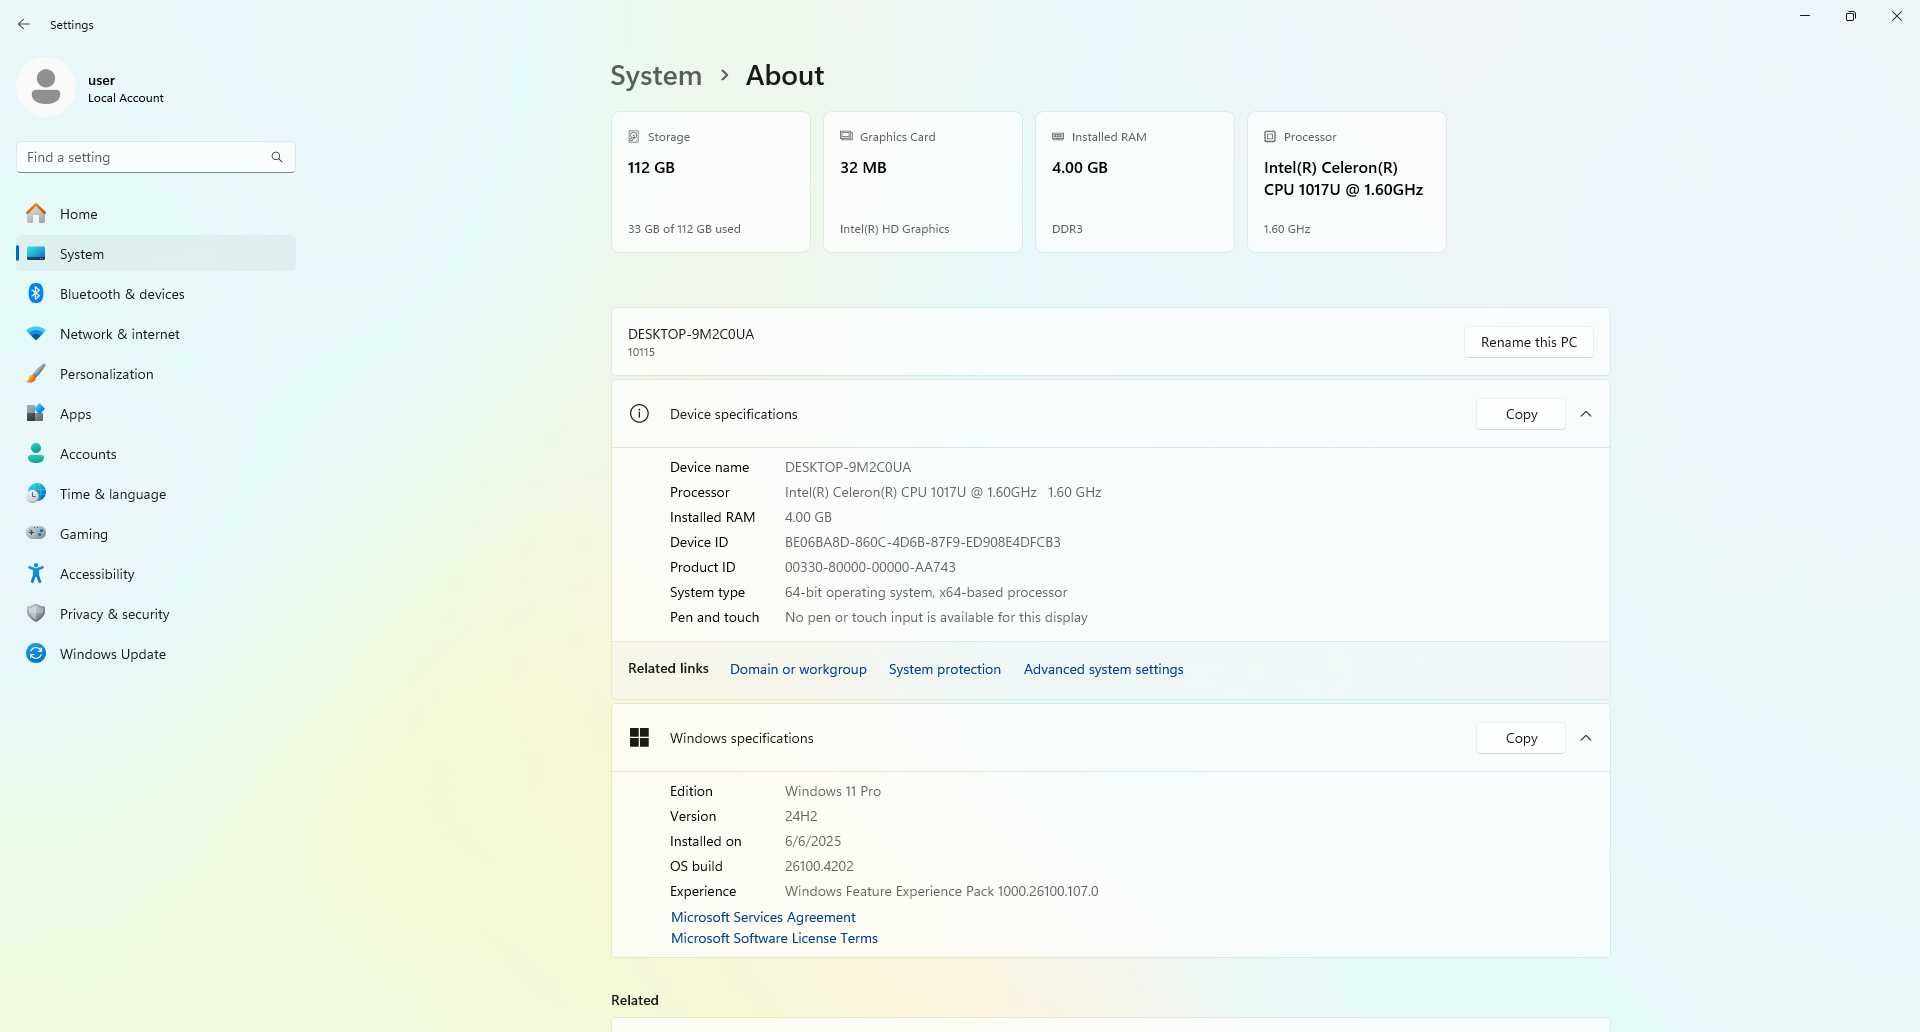
Task: Collapse the Windows specifications section
Action: (1586, 738)
